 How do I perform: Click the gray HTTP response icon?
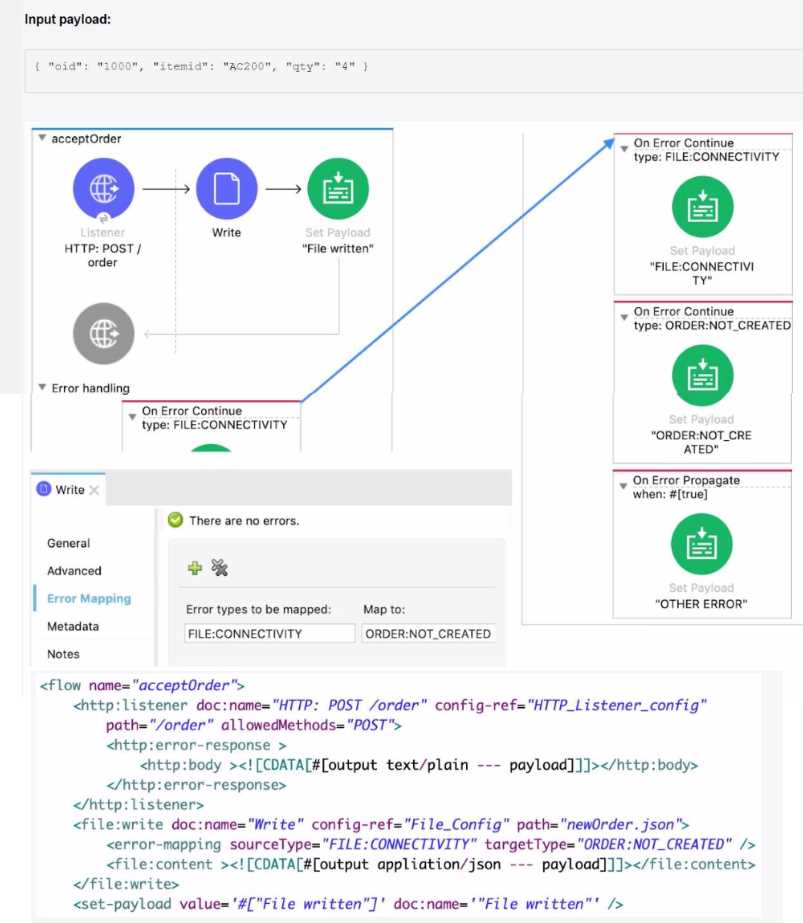(102, 333)
